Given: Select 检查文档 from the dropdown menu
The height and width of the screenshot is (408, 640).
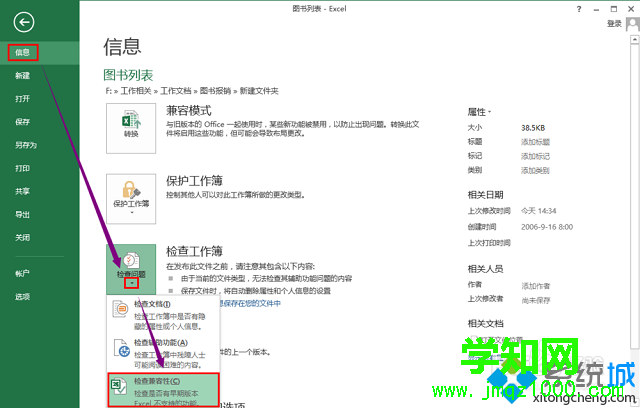Looking at the screenshot, I should pos(163,315).
